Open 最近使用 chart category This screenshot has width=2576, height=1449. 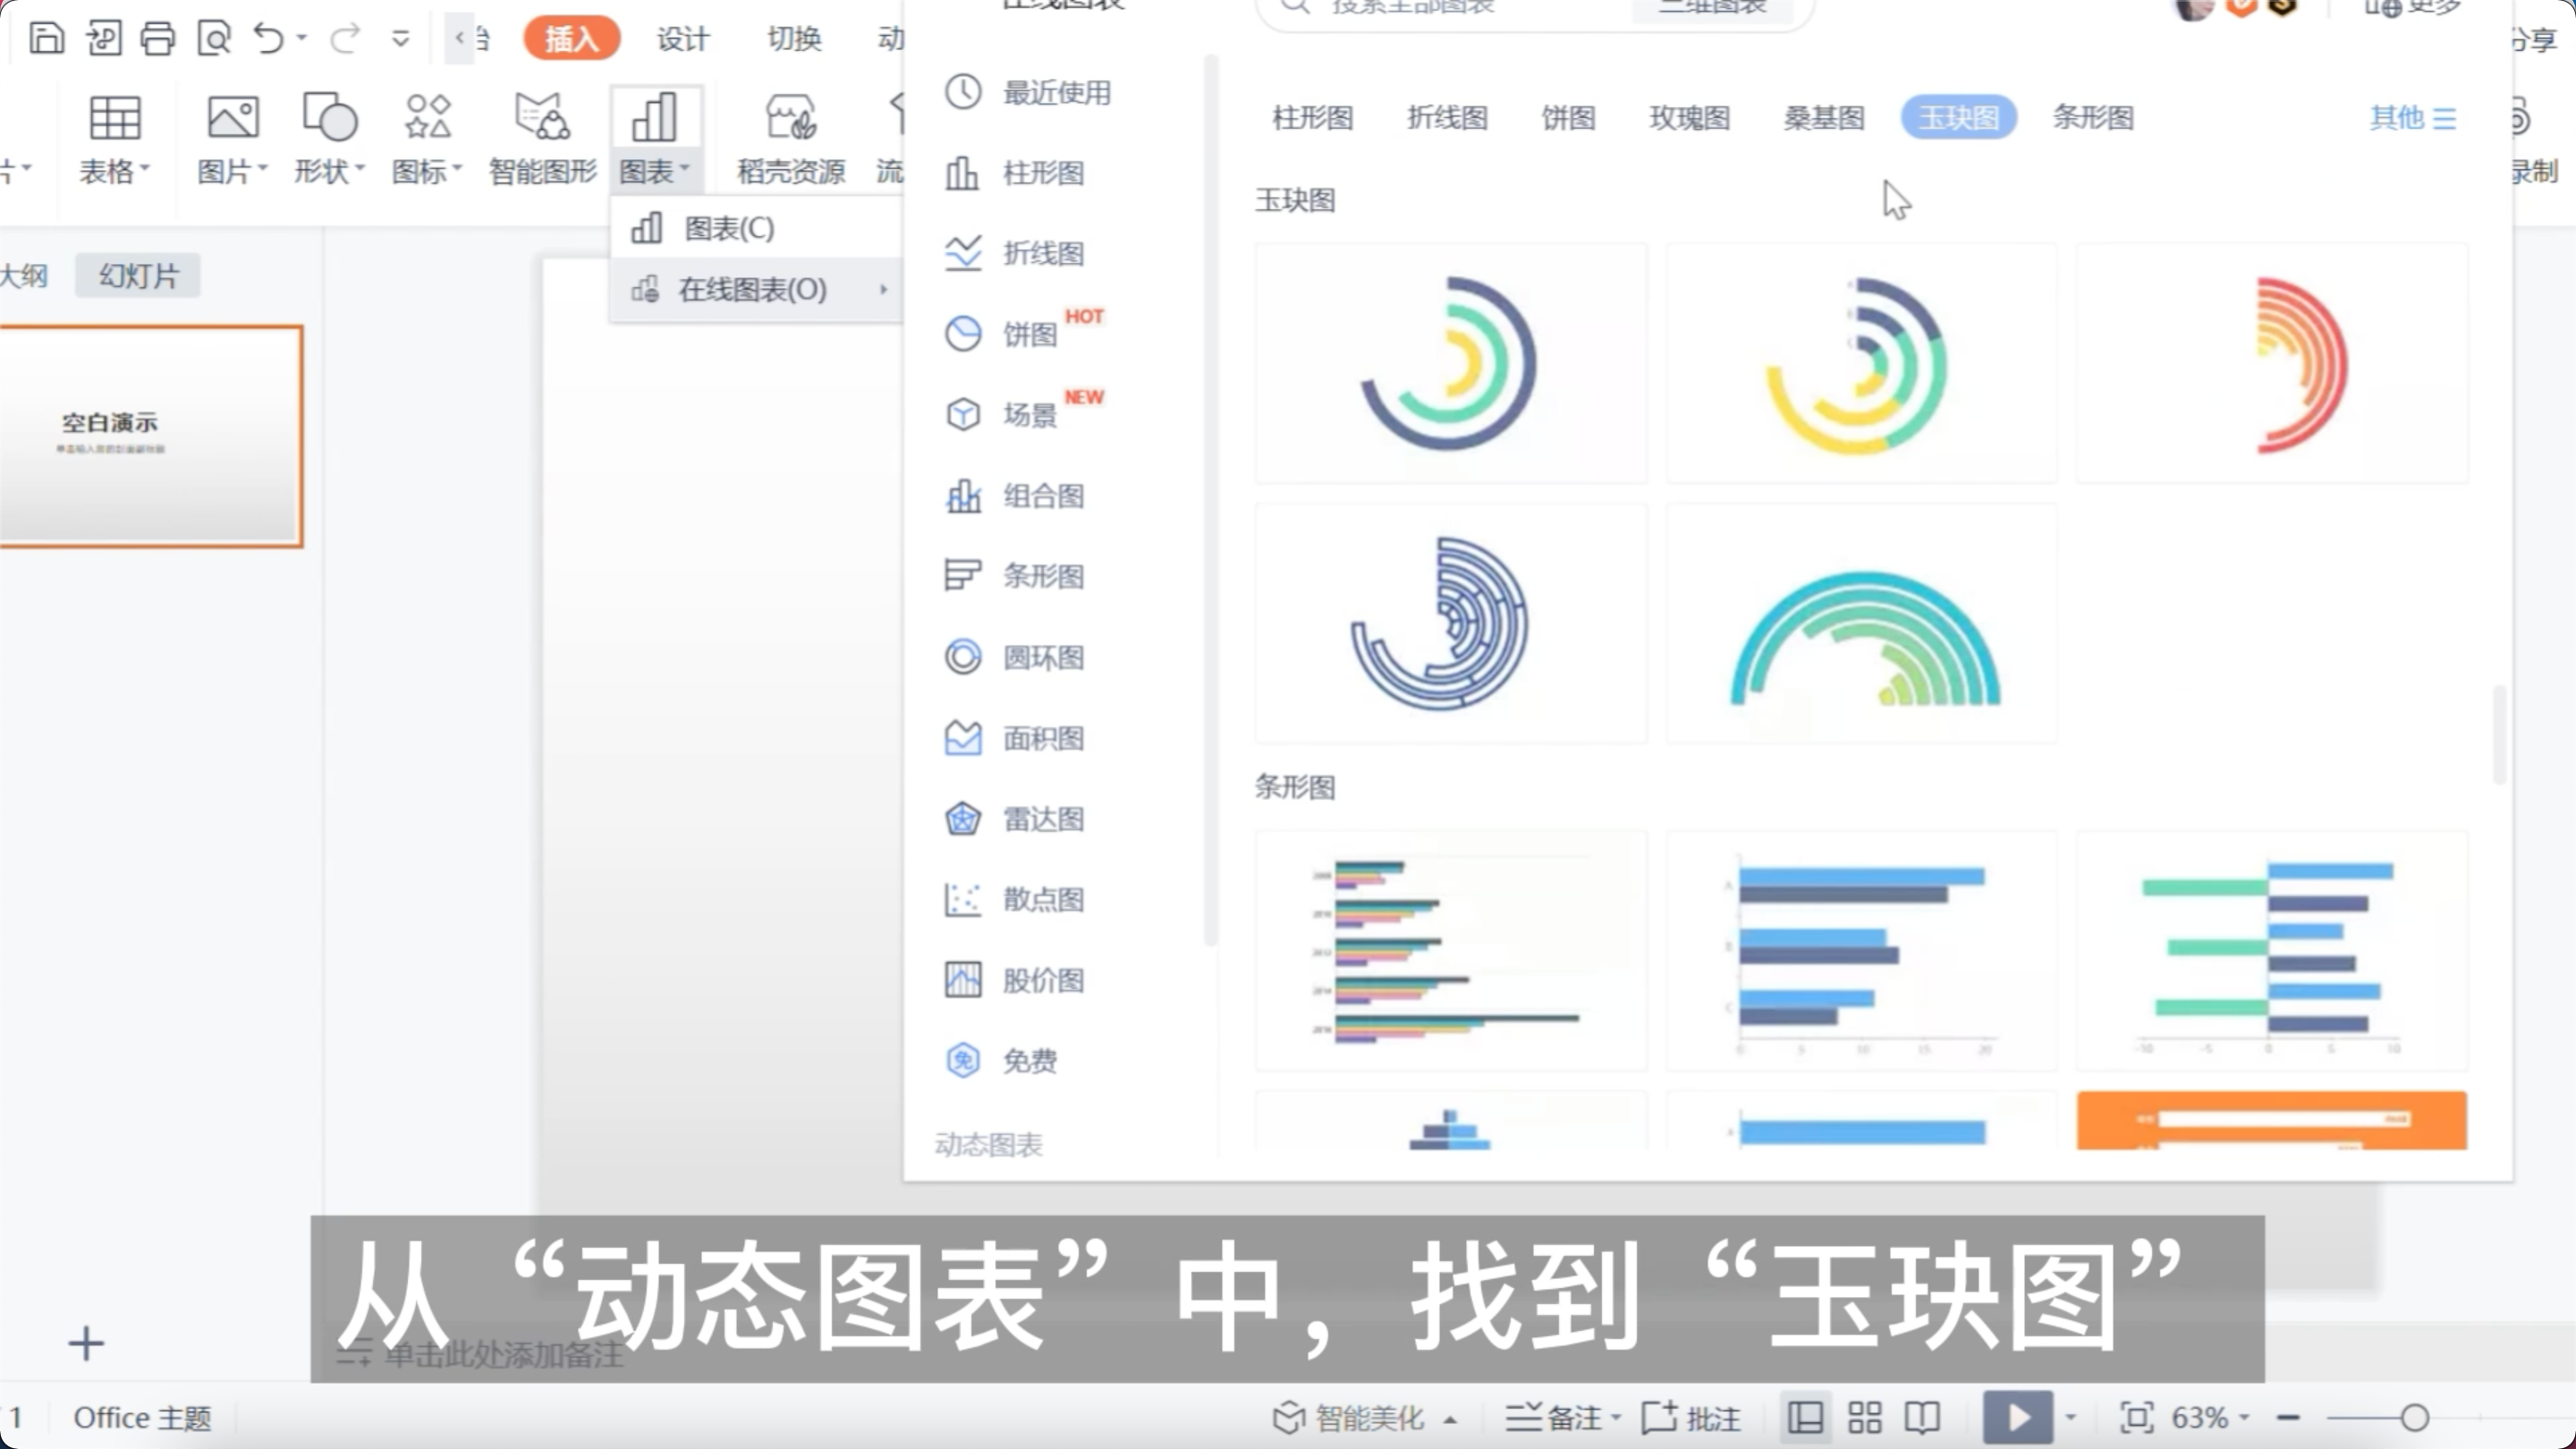(x=1029, y=93)
